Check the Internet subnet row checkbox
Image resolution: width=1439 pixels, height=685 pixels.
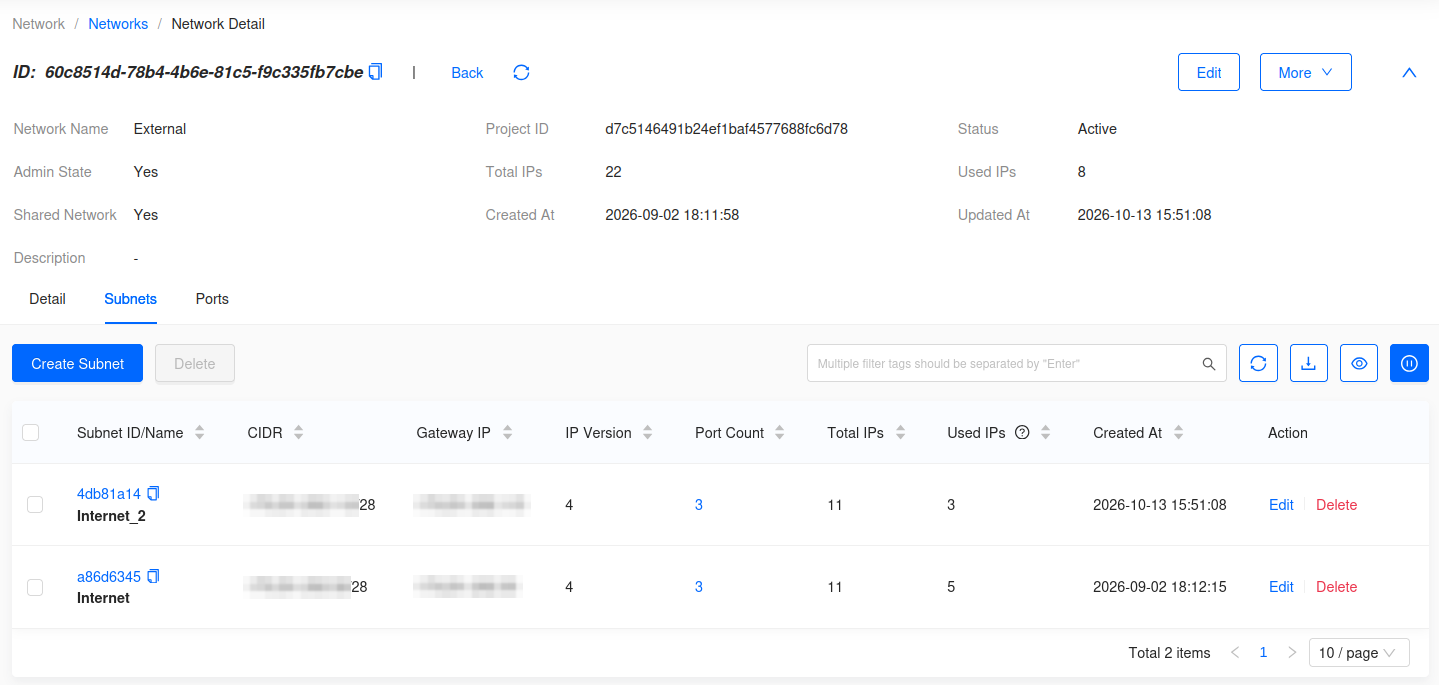[35, 587]
